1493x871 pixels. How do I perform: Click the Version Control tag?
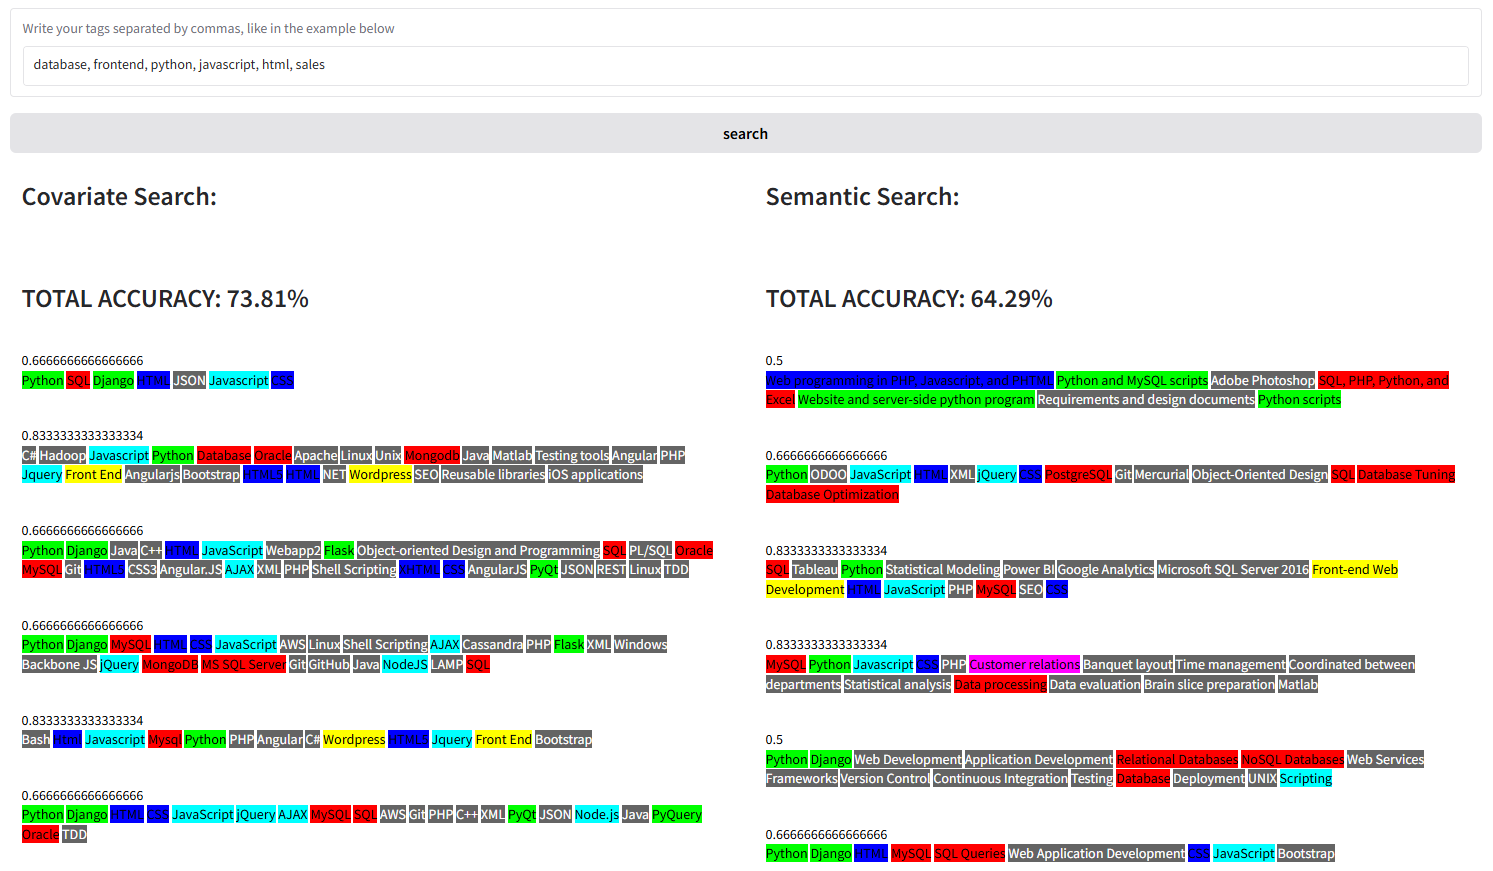point(884,779)
